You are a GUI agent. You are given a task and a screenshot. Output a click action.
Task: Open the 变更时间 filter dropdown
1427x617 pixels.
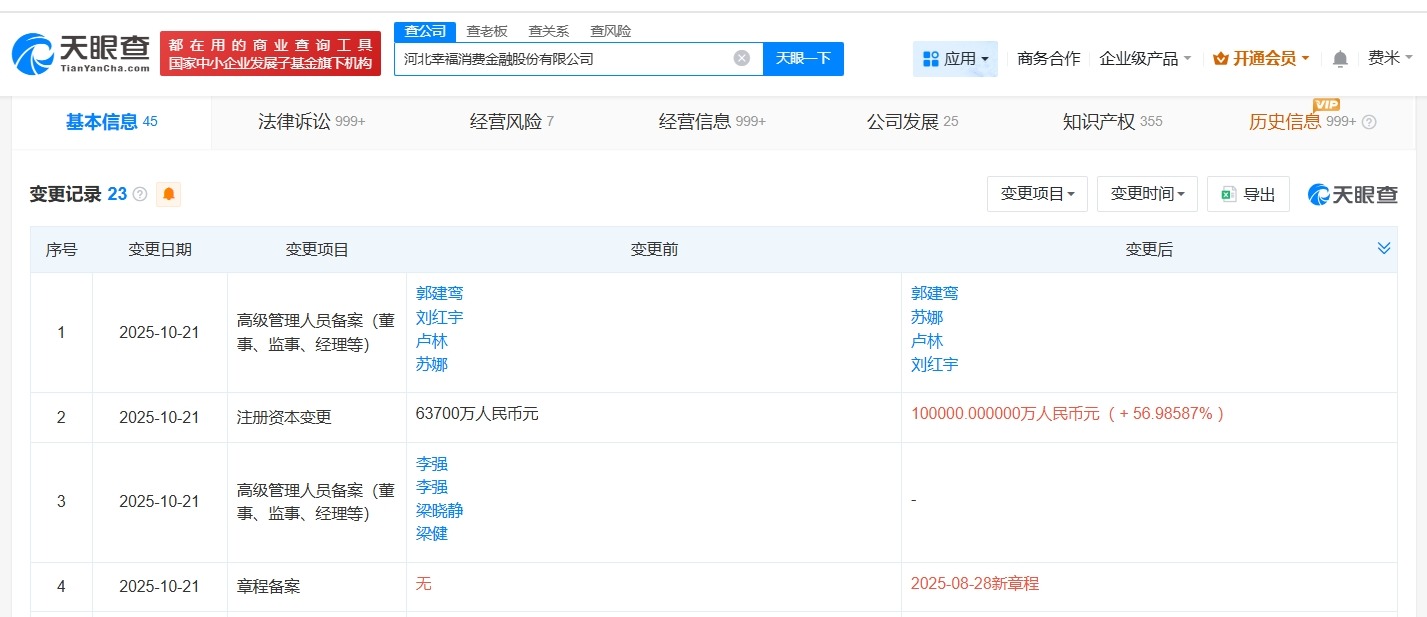pyautogui.click(x=1147, y=194)
